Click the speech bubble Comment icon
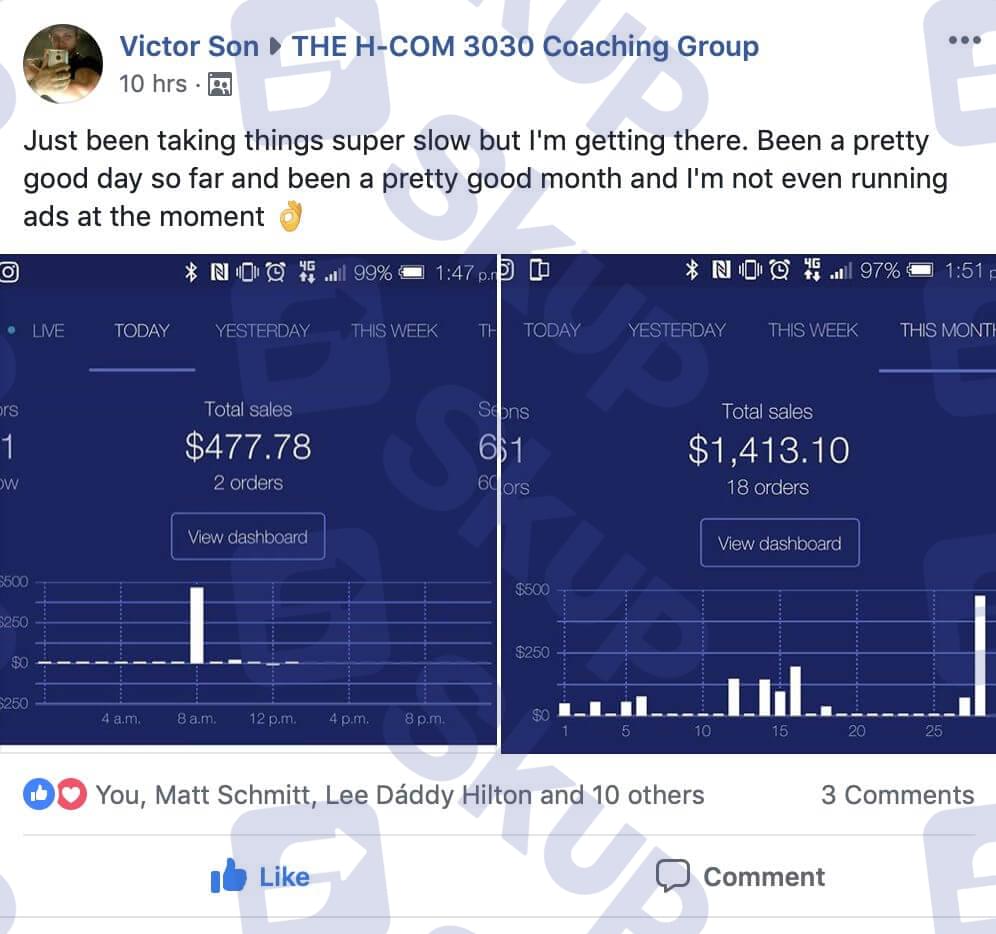Viewport: 996px width, 934px height. (x=672, y=876)
